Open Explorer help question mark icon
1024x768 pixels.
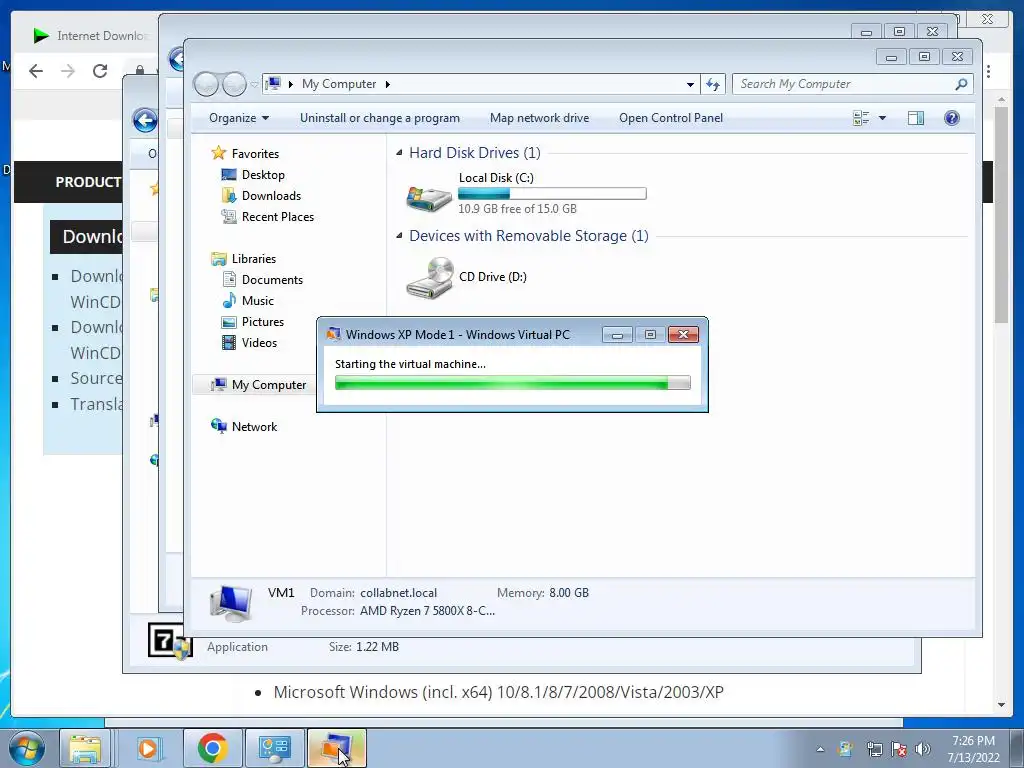point(952,118)
